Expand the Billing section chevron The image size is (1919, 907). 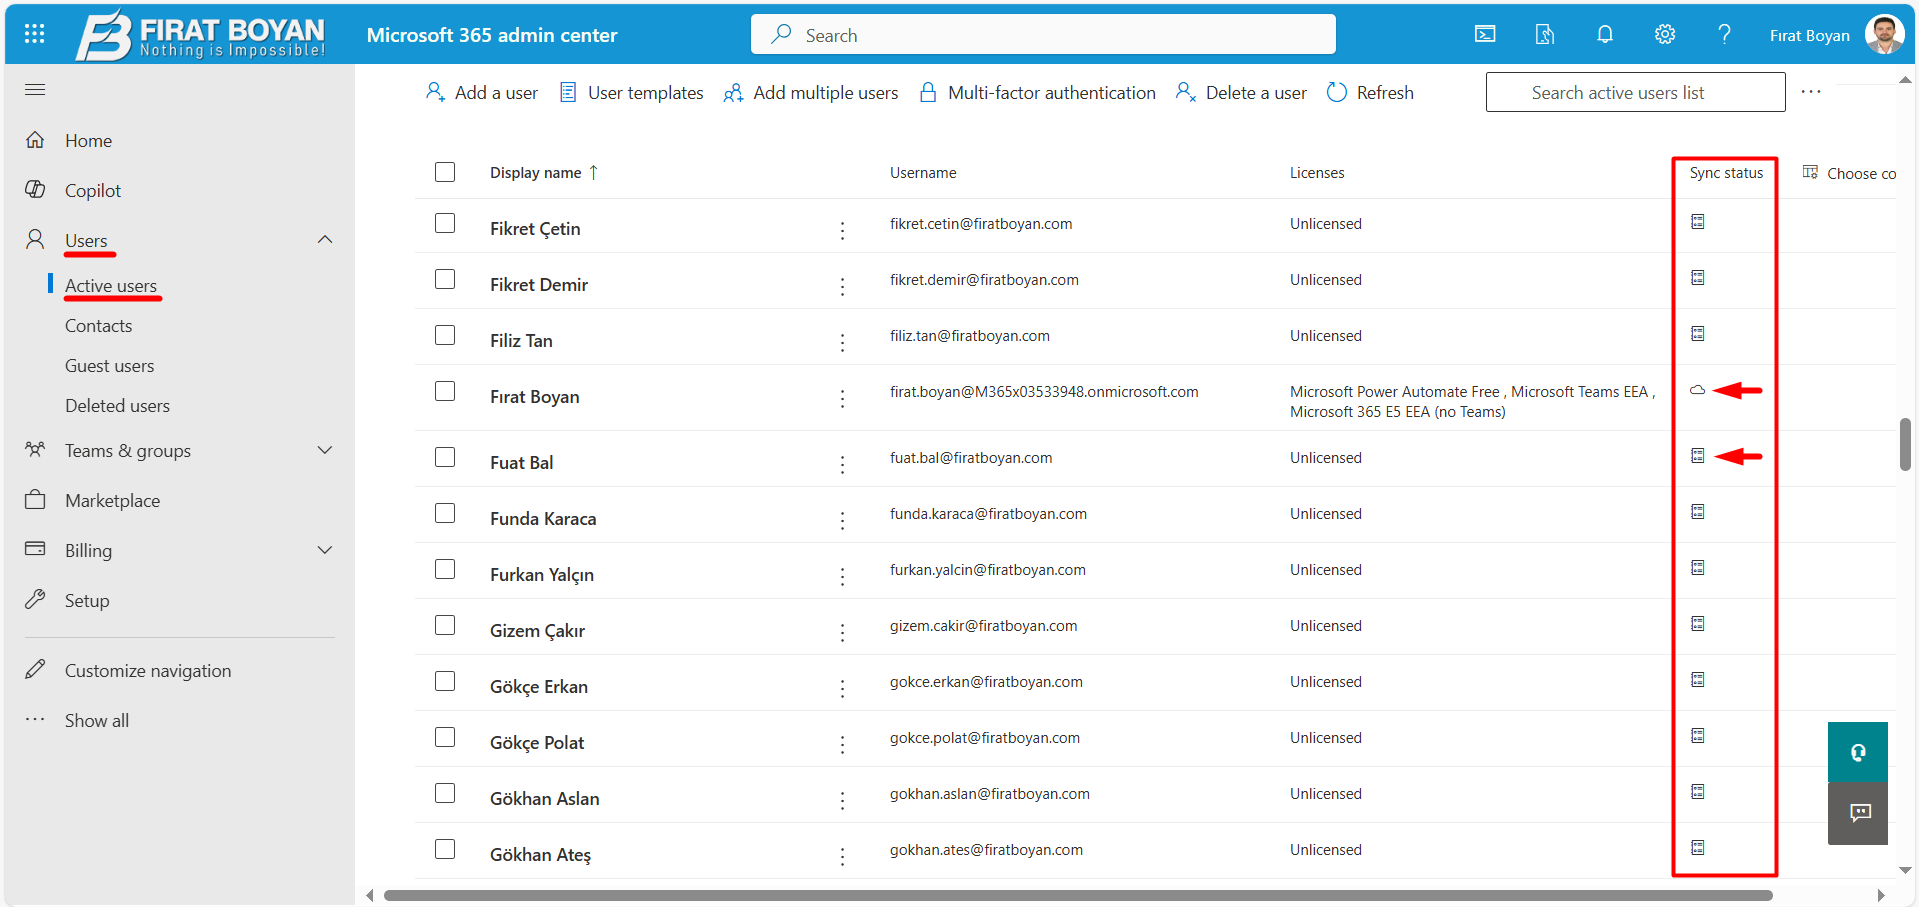[x=325, y=550]
